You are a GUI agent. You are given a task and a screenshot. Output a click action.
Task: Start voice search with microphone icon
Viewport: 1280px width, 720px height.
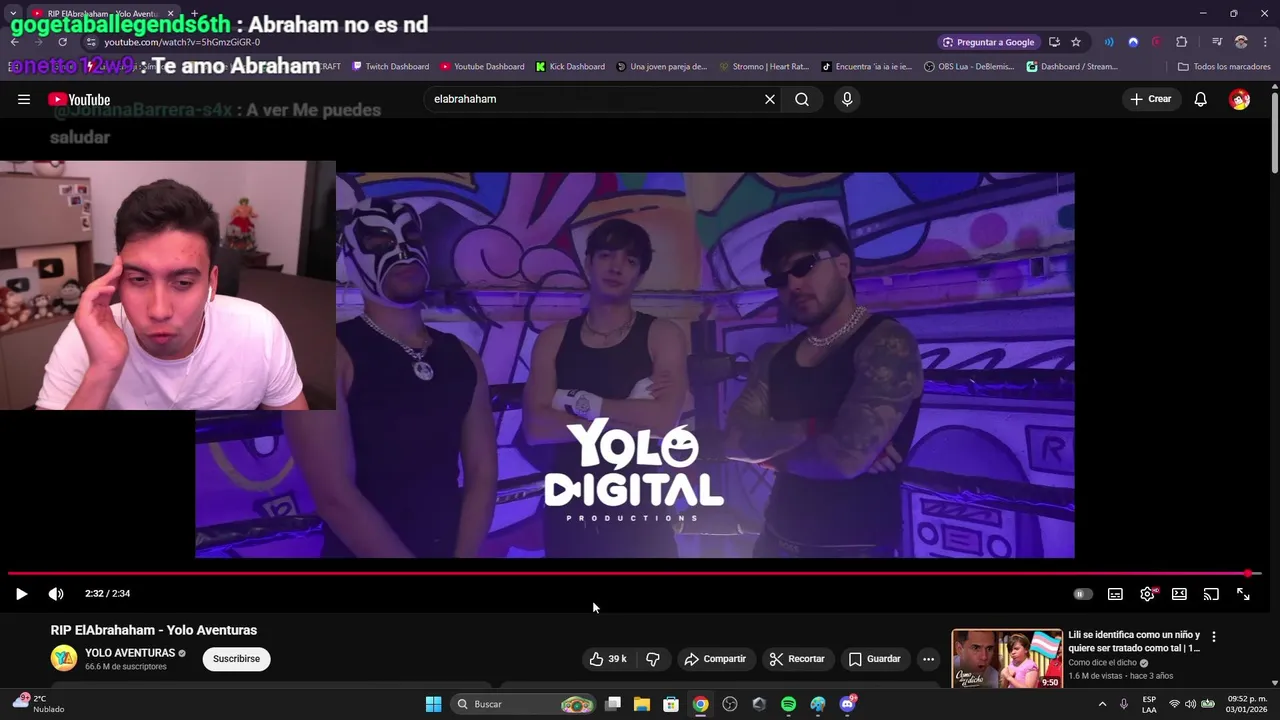847,99
